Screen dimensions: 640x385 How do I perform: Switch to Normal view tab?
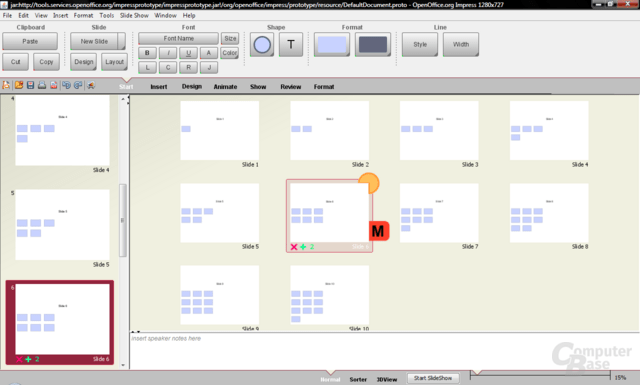(330, 379)
